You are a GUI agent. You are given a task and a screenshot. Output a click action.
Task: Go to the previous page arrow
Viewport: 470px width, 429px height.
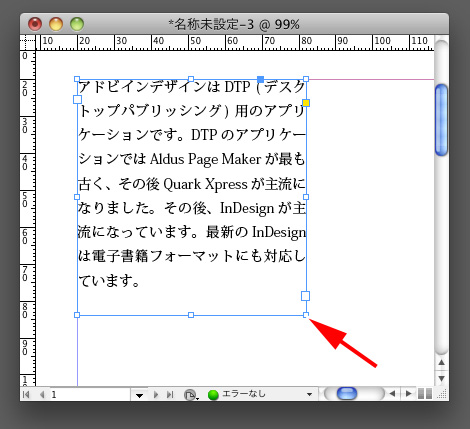click(42, 395)
